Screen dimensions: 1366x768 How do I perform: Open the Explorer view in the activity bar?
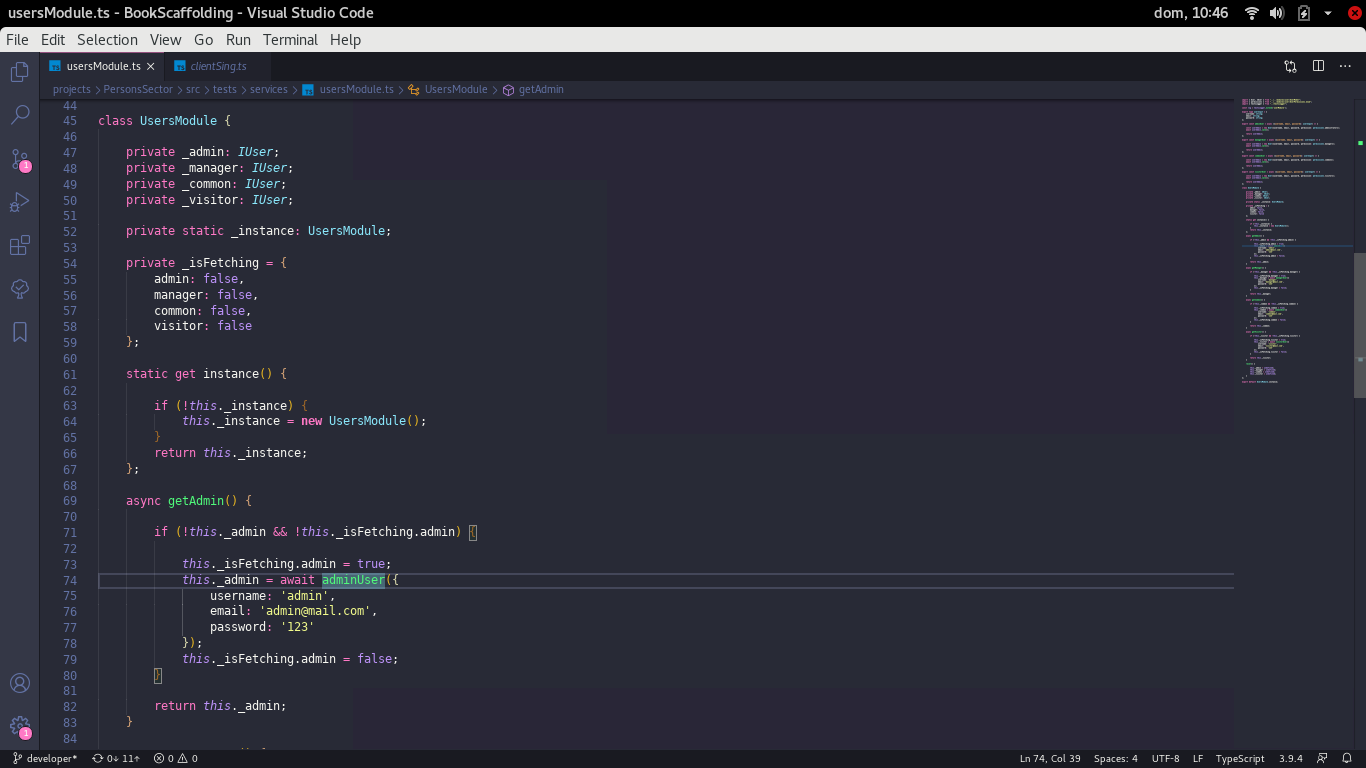tap(20, 71)
